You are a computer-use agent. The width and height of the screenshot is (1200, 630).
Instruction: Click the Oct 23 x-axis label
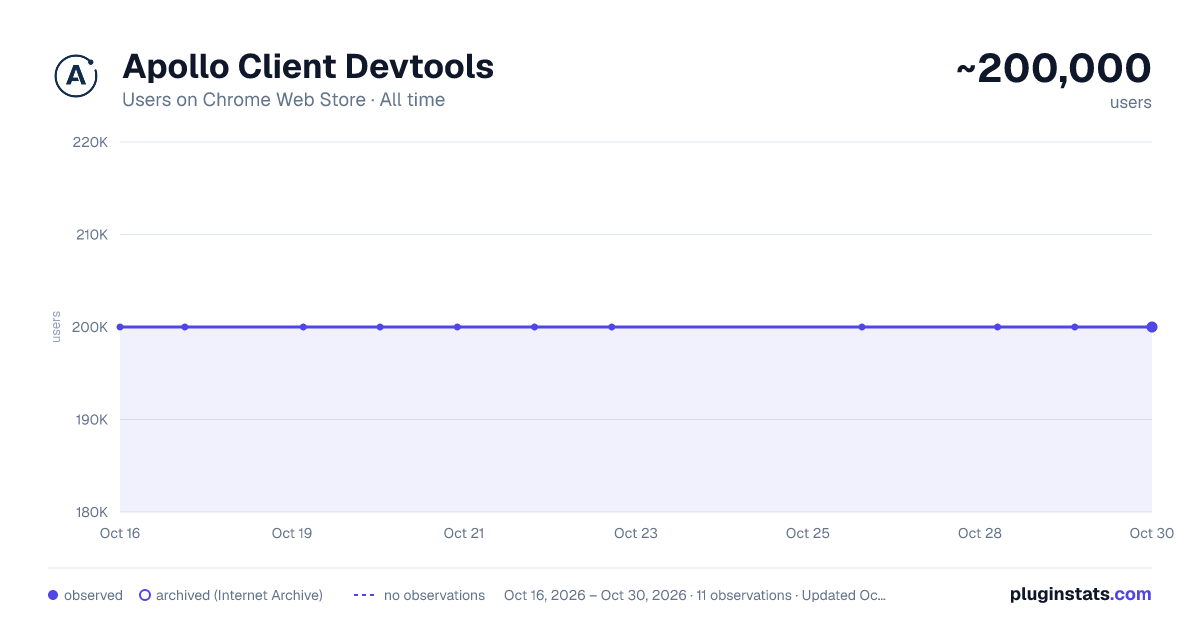coord(636,533)
